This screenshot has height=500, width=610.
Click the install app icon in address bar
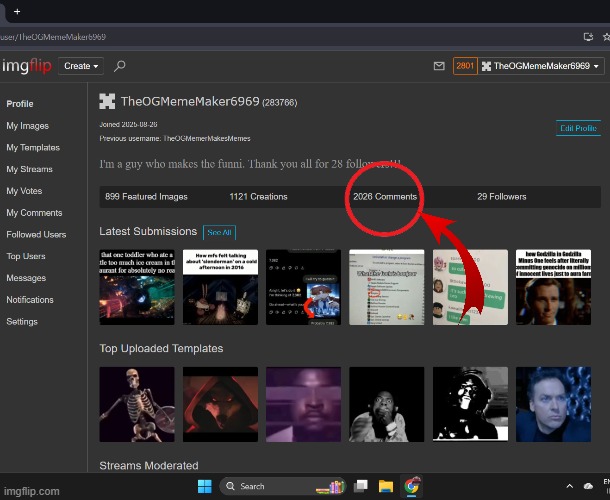588,37
